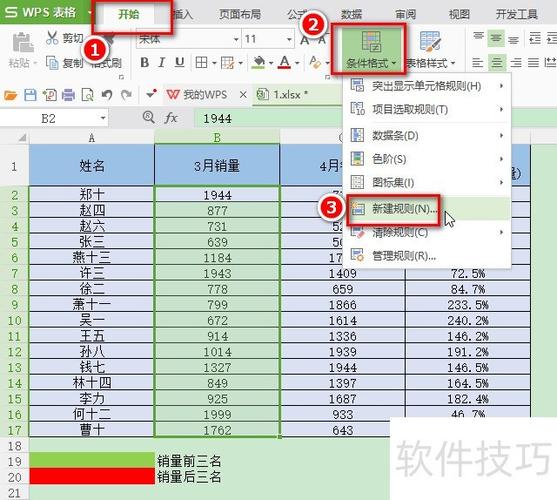Click the fx insert function icon

171,118
